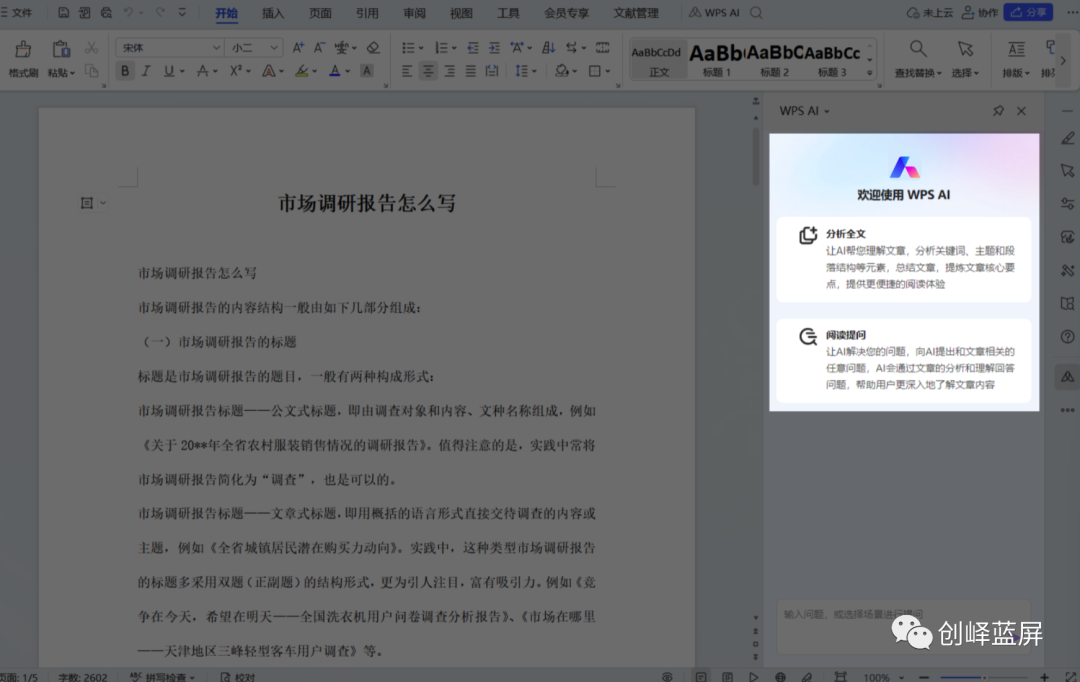Align text right
The height and width of the screenshot is (682, 1080).
450,70
